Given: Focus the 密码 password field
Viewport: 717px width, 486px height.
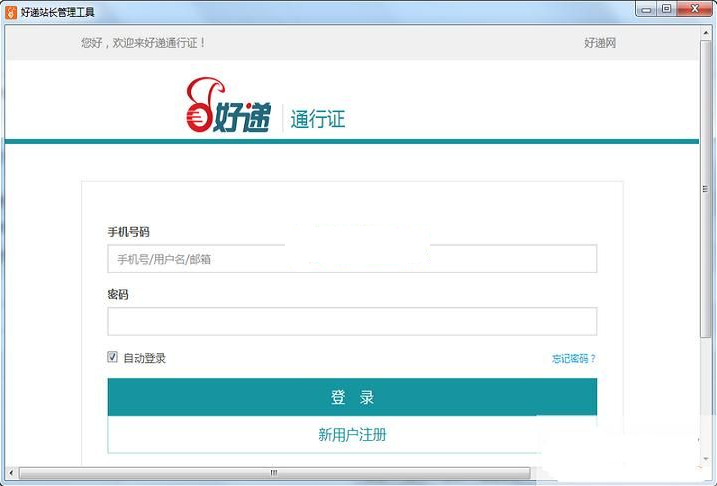Looking at the screenshot, I should (x=352, y=321).
